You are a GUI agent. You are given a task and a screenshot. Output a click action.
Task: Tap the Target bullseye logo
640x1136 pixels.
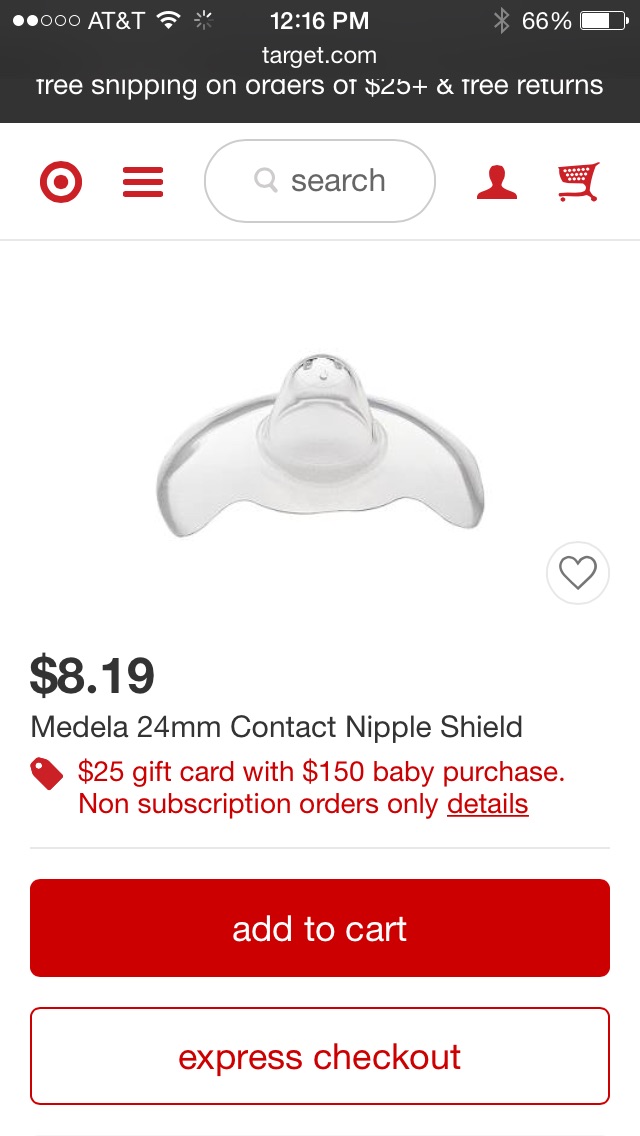coord(61,182)
